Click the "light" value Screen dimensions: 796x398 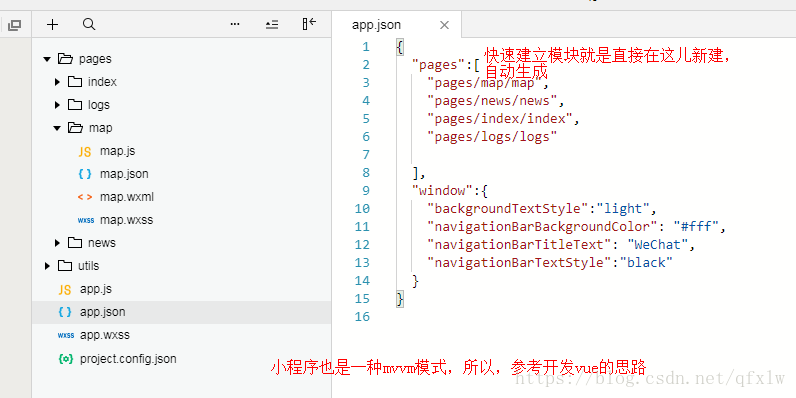click(623, 209)
